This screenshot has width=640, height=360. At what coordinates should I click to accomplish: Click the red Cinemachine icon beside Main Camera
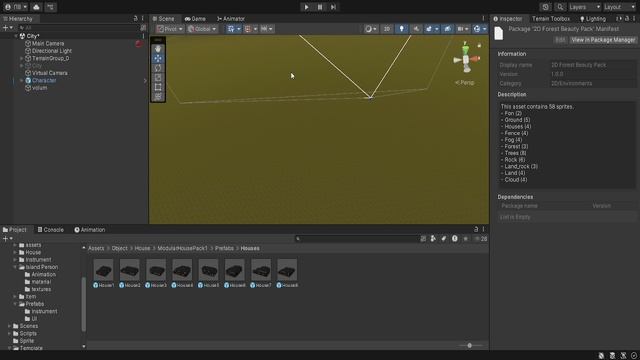[x=139, y=43]
